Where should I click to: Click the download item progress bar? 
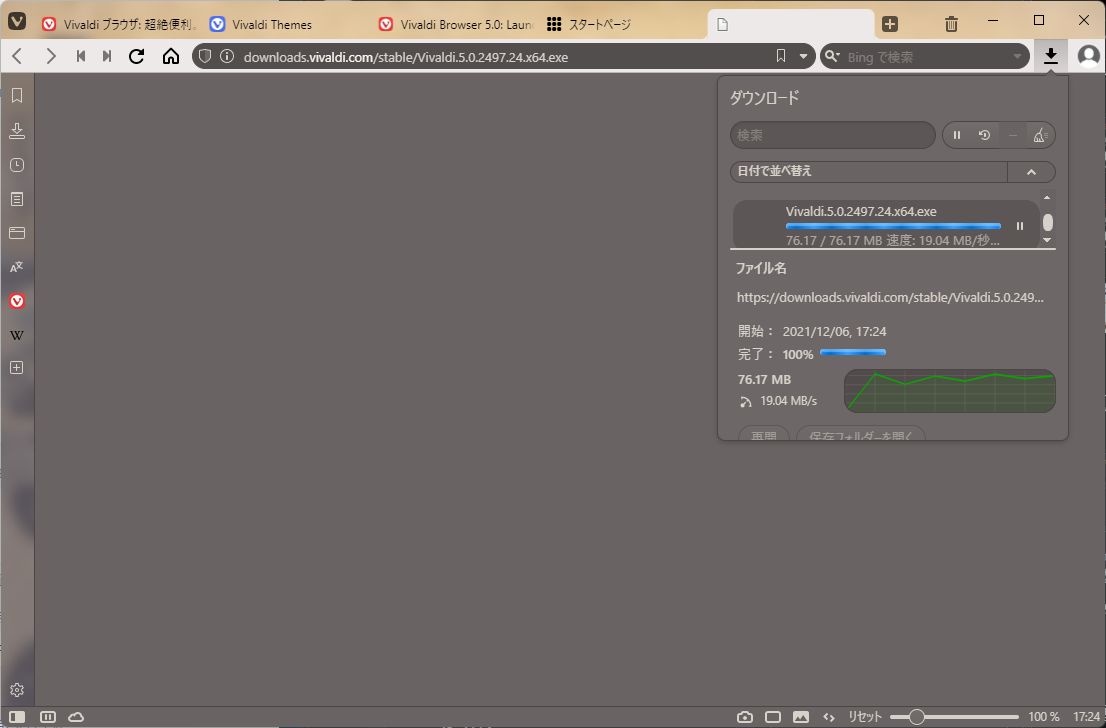893,226
